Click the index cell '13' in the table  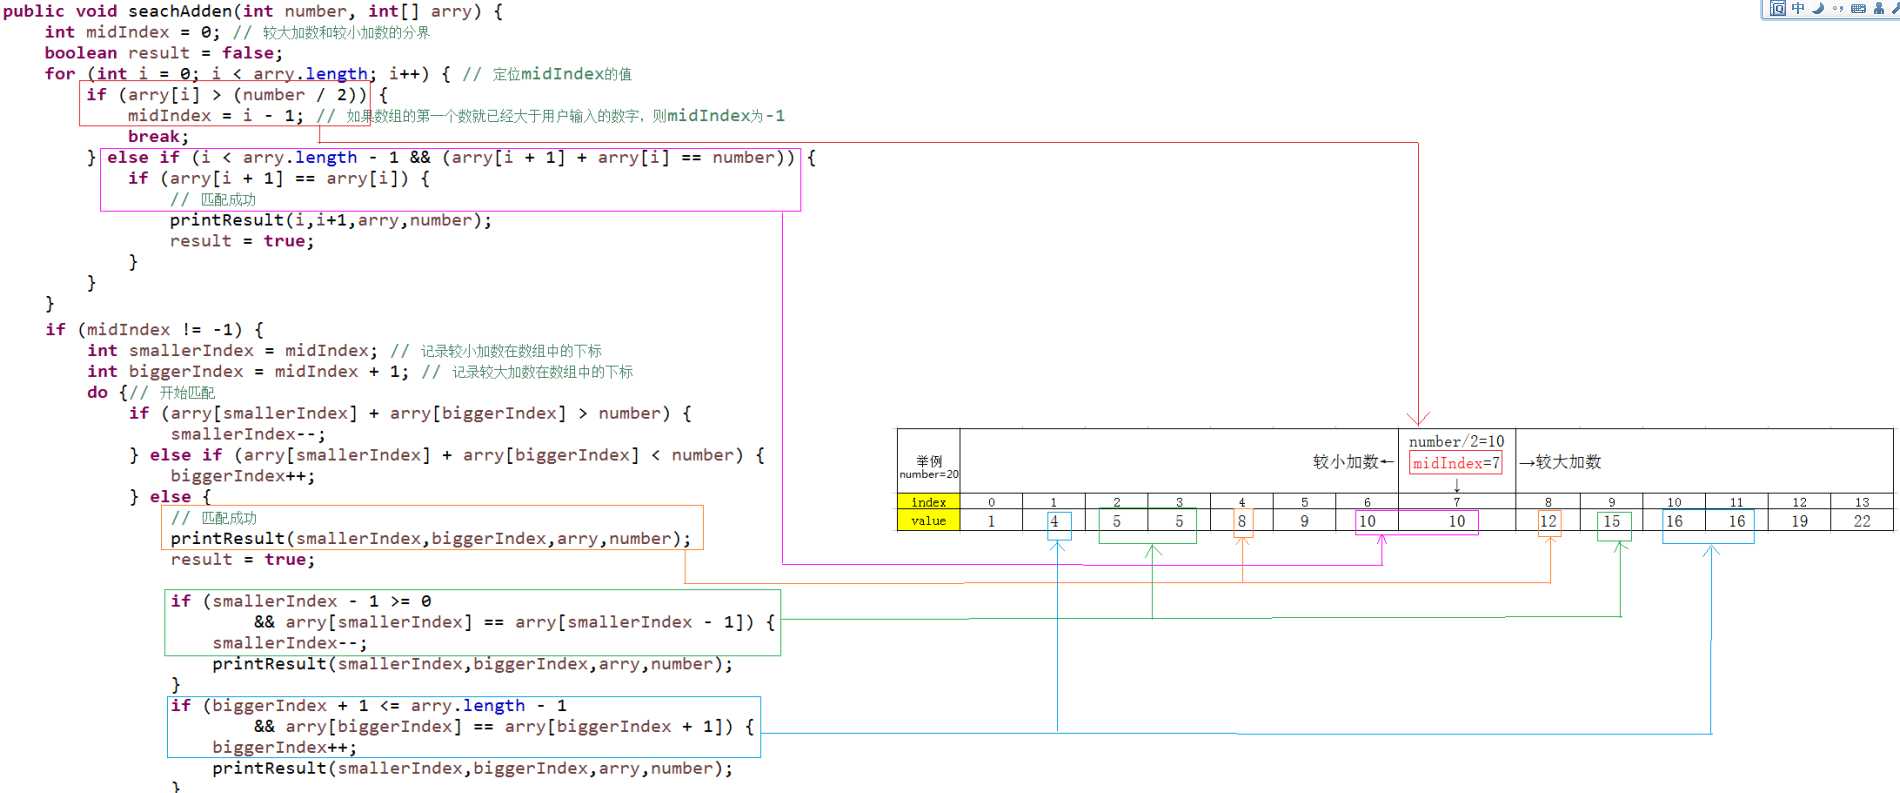coord(1862,502)
